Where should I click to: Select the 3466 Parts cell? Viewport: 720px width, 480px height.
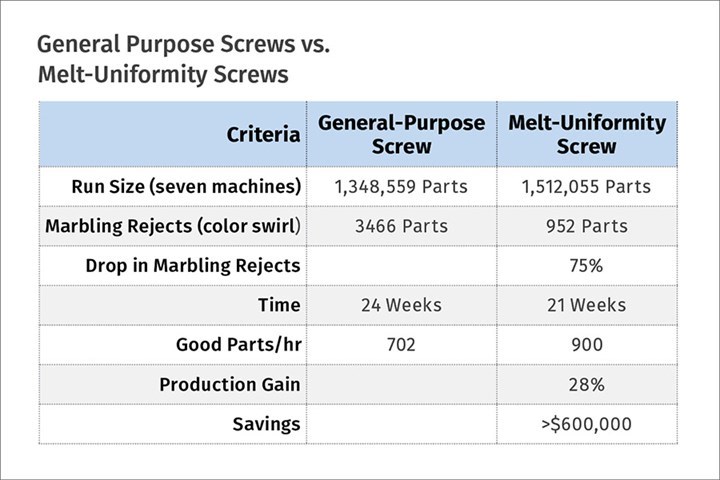(x=401, y=226)
